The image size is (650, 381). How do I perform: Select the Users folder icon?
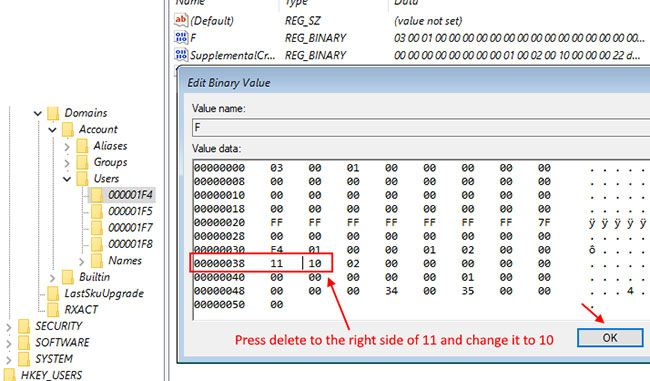(x=82, y=179)
